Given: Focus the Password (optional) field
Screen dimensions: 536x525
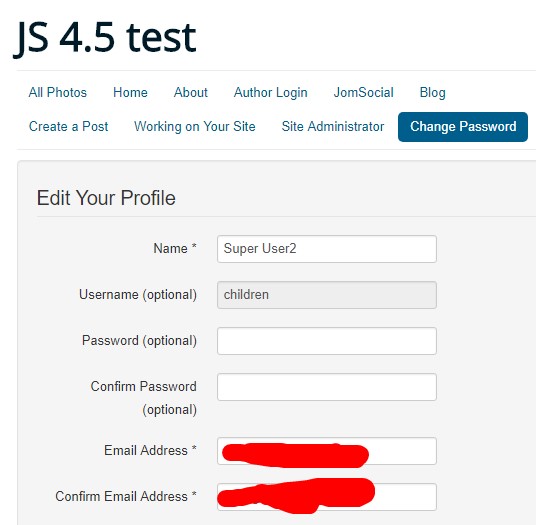Looking at the screenshot, I should tap(327, 341).
